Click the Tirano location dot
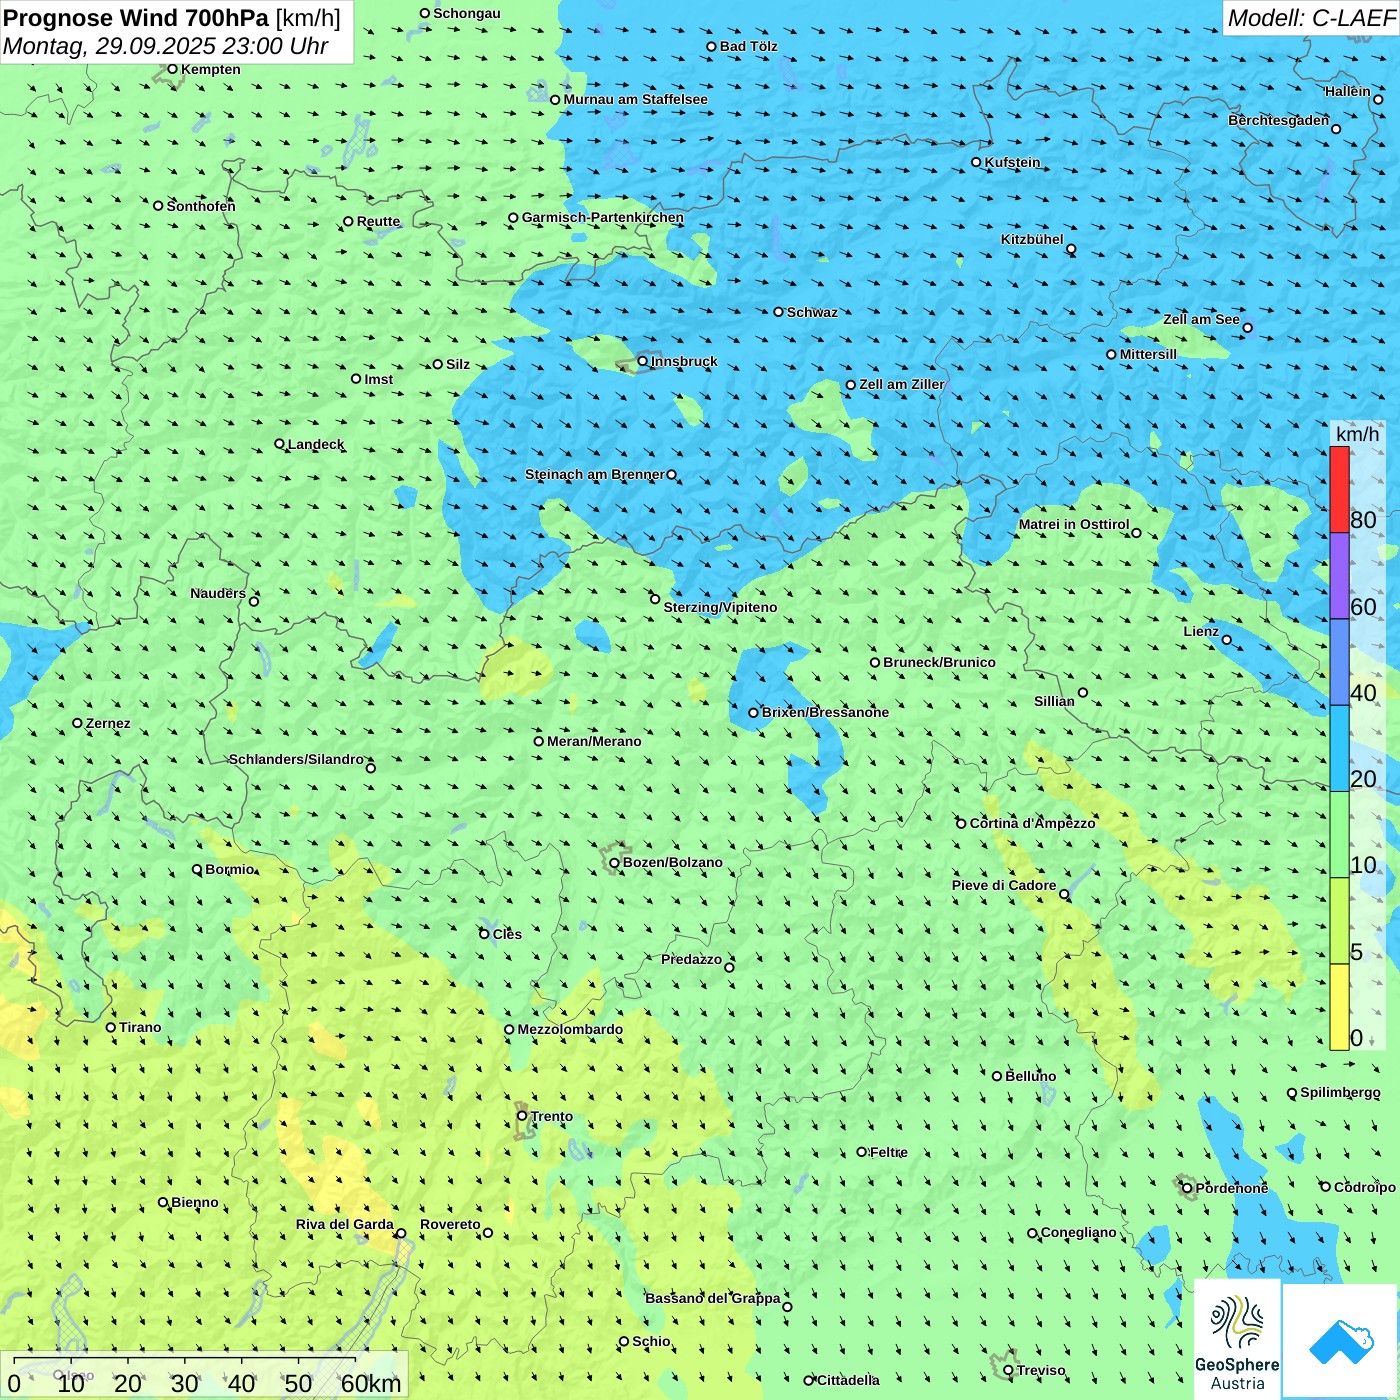The height and width of the screenshot is (1400, 1400). coord(111,1027)
